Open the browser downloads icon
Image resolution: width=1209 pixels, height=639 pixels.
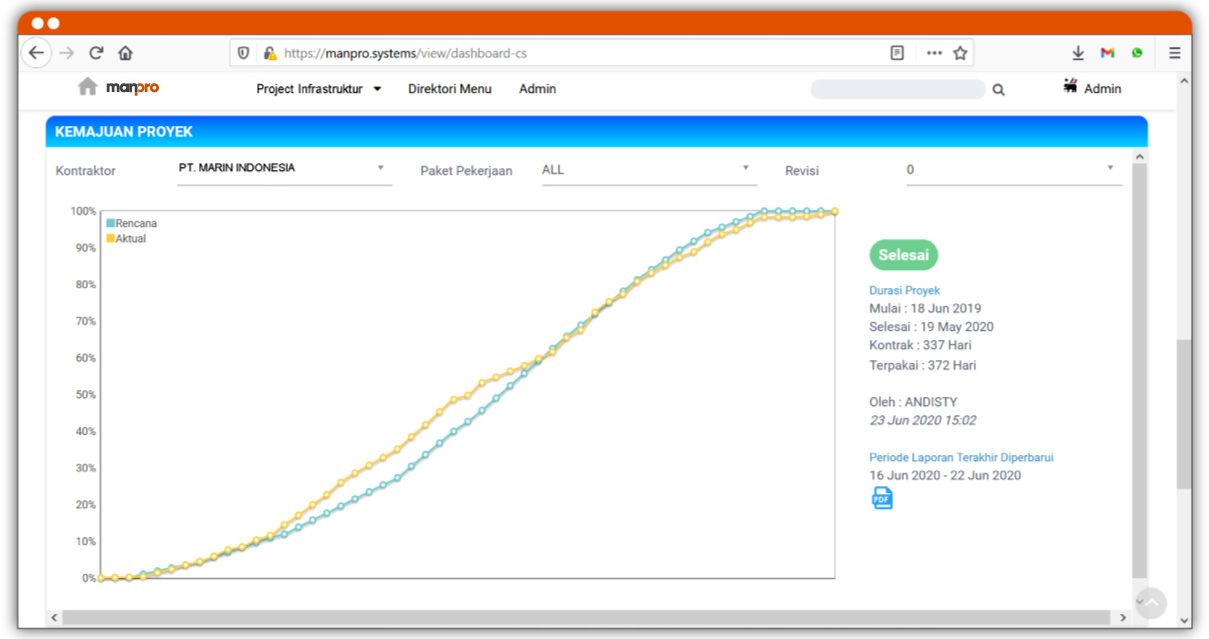pyautogui.click(x=1078, y=53)
